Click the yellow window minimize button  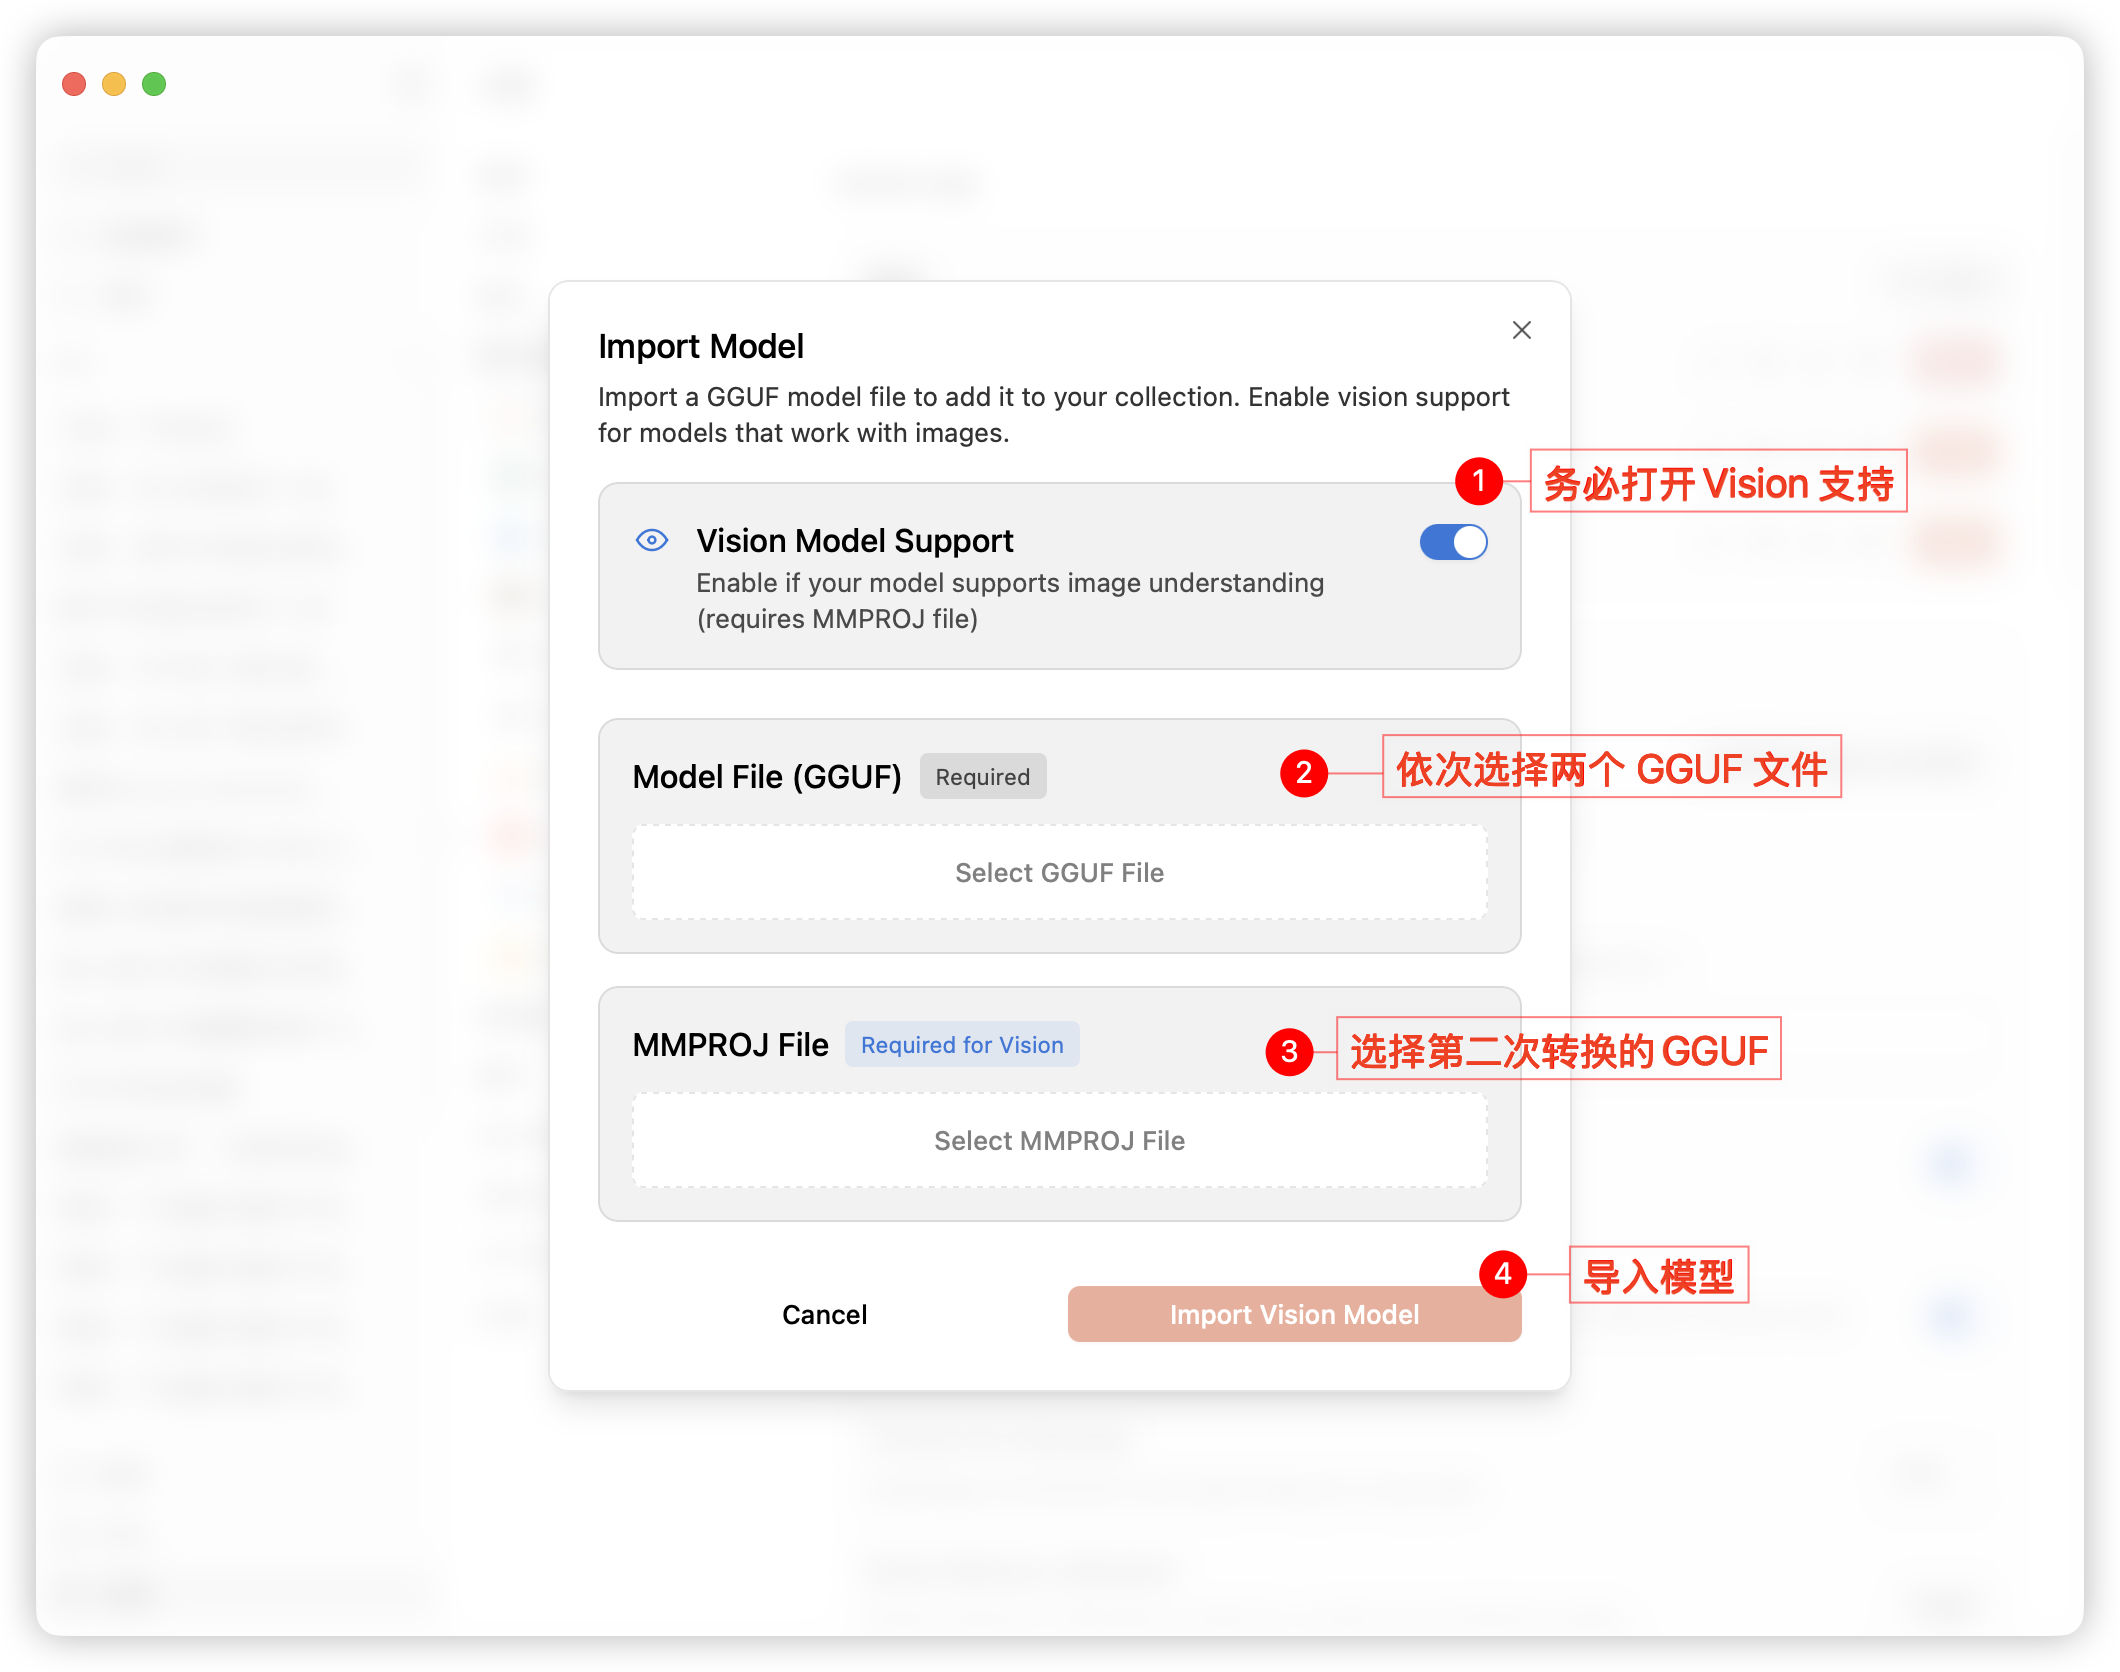tap(114, 84)
